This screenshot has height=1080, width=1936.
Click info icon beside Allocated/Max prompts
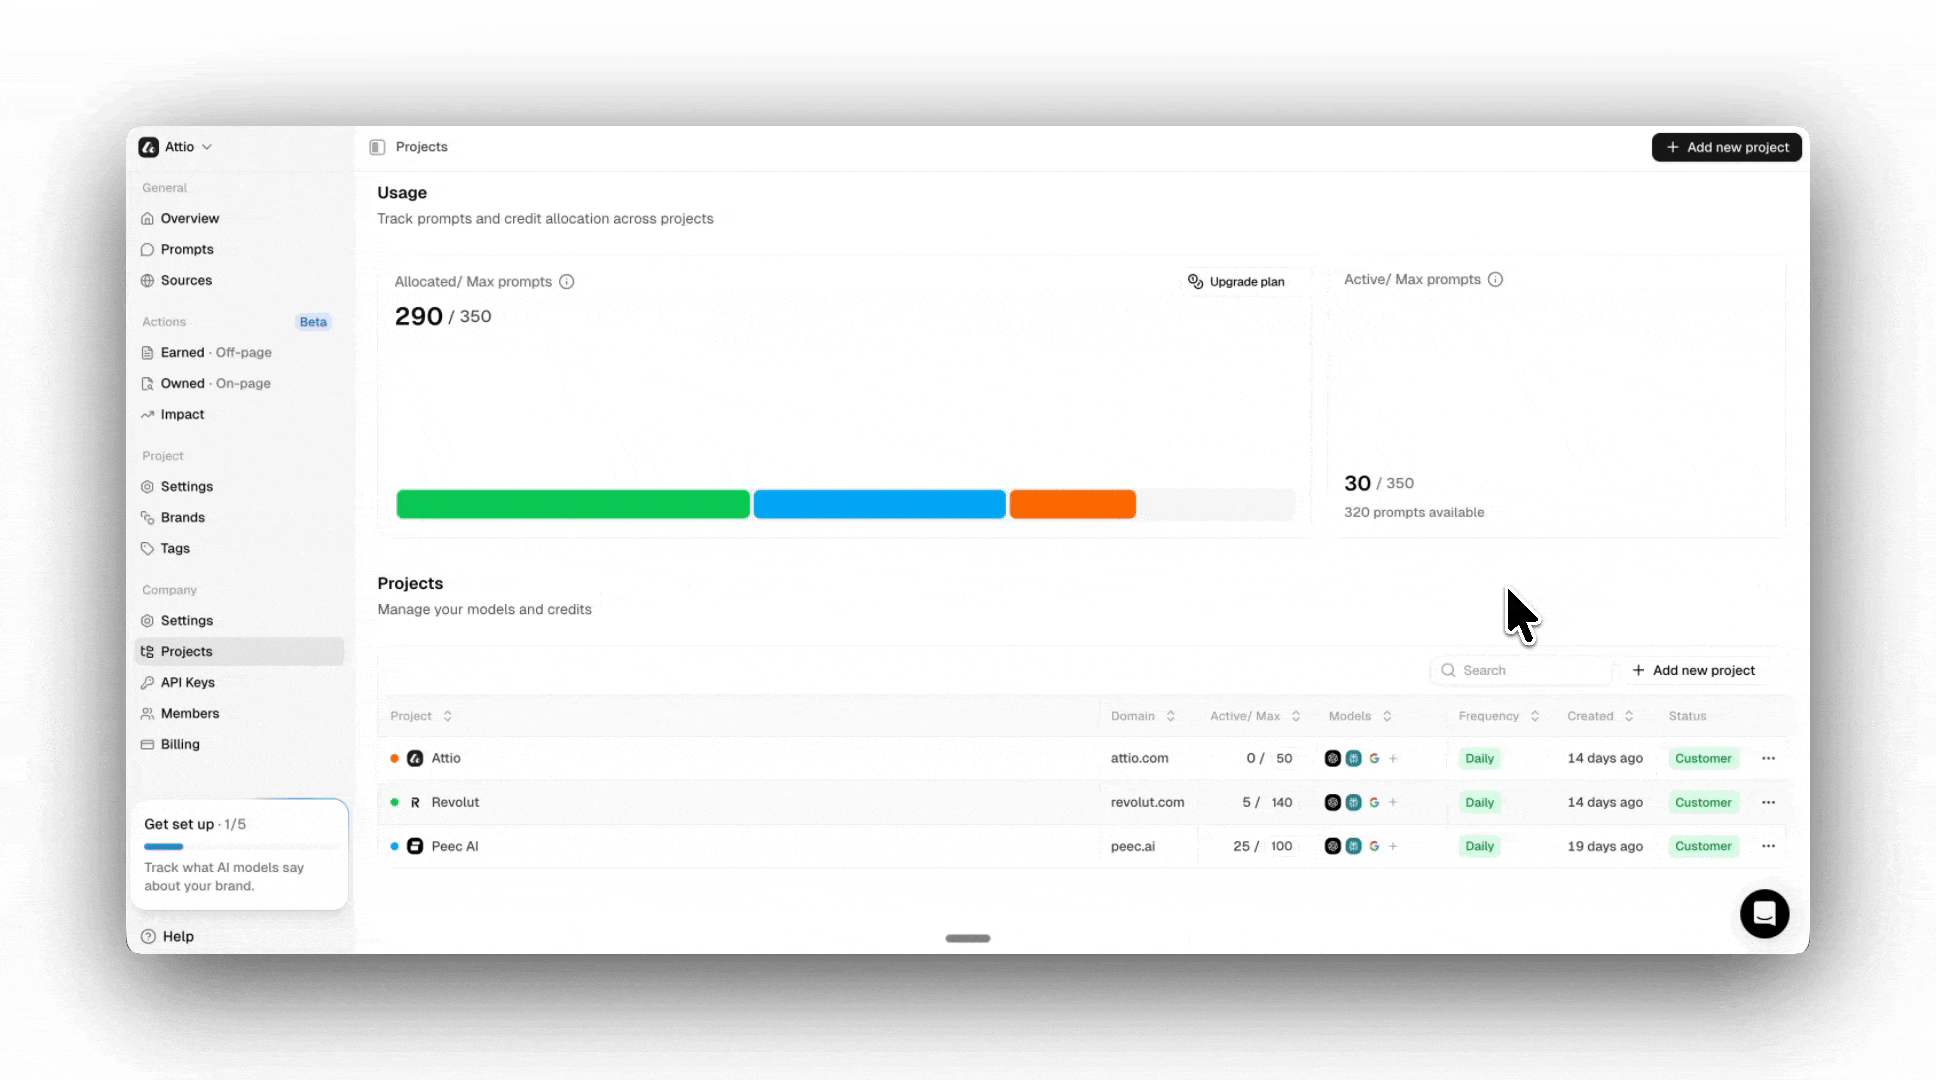pyautogui.click(x=567, y=282)
